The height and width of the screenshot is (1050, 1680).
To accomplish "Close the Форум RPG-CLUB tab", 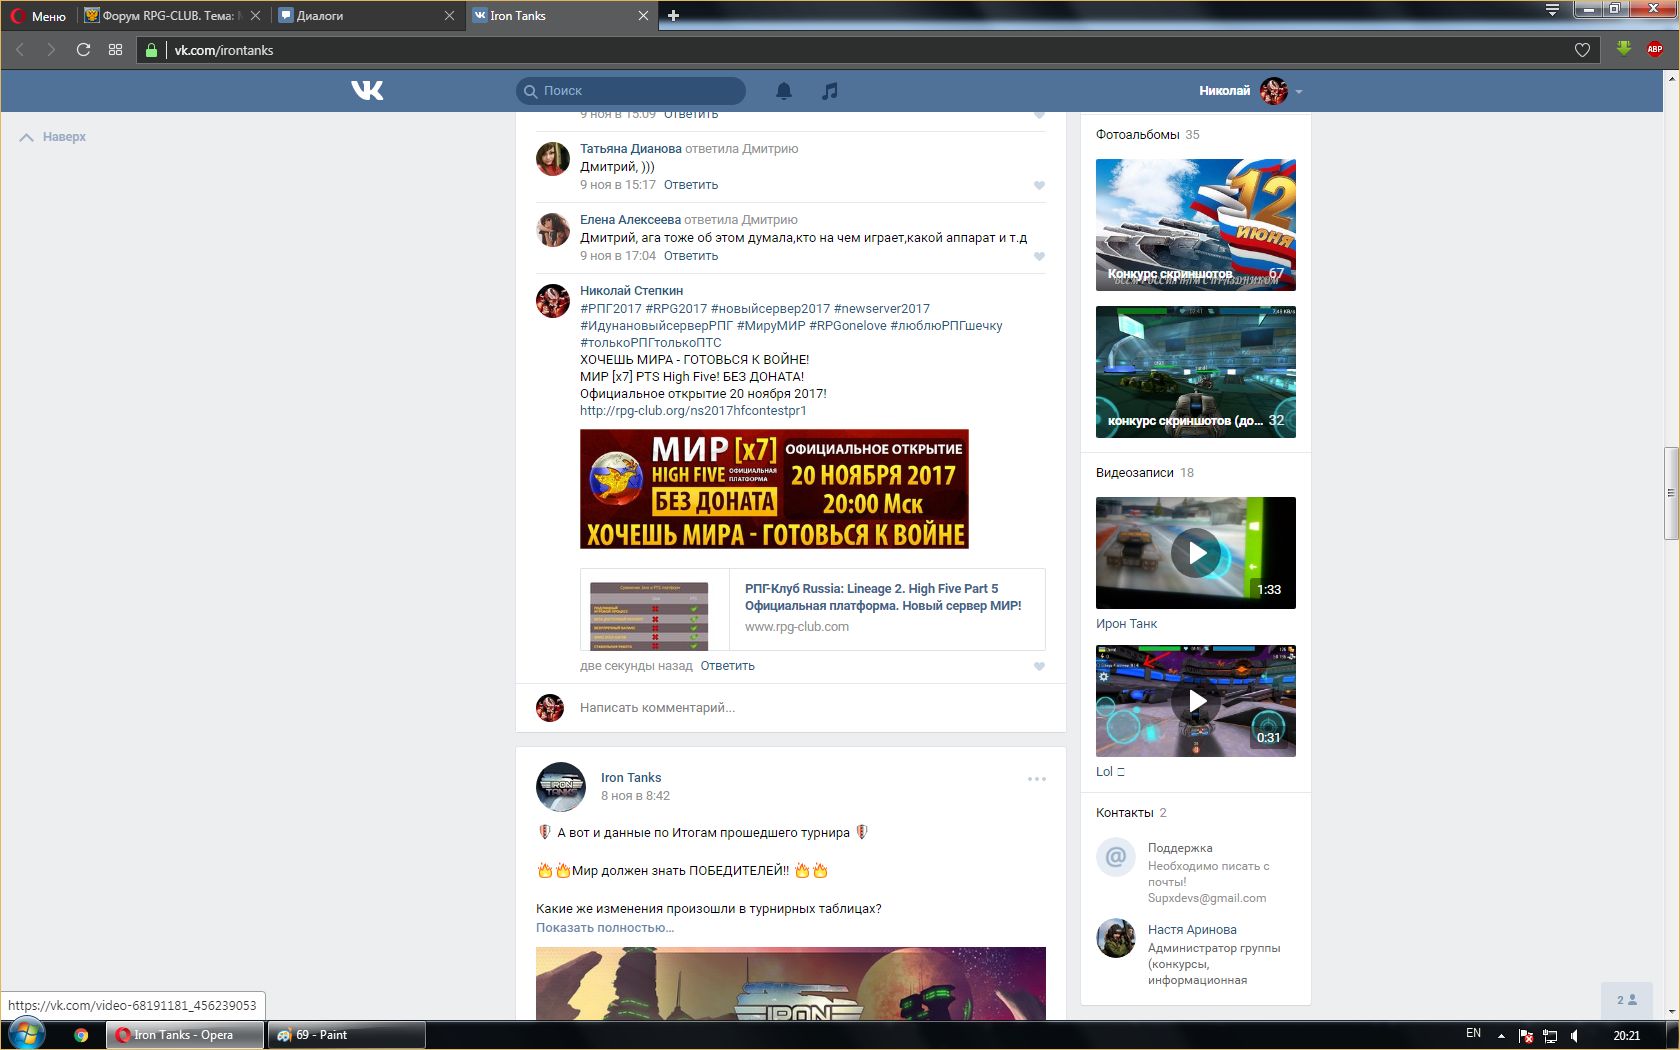I will pyautogui.click(x=255, y=15).
